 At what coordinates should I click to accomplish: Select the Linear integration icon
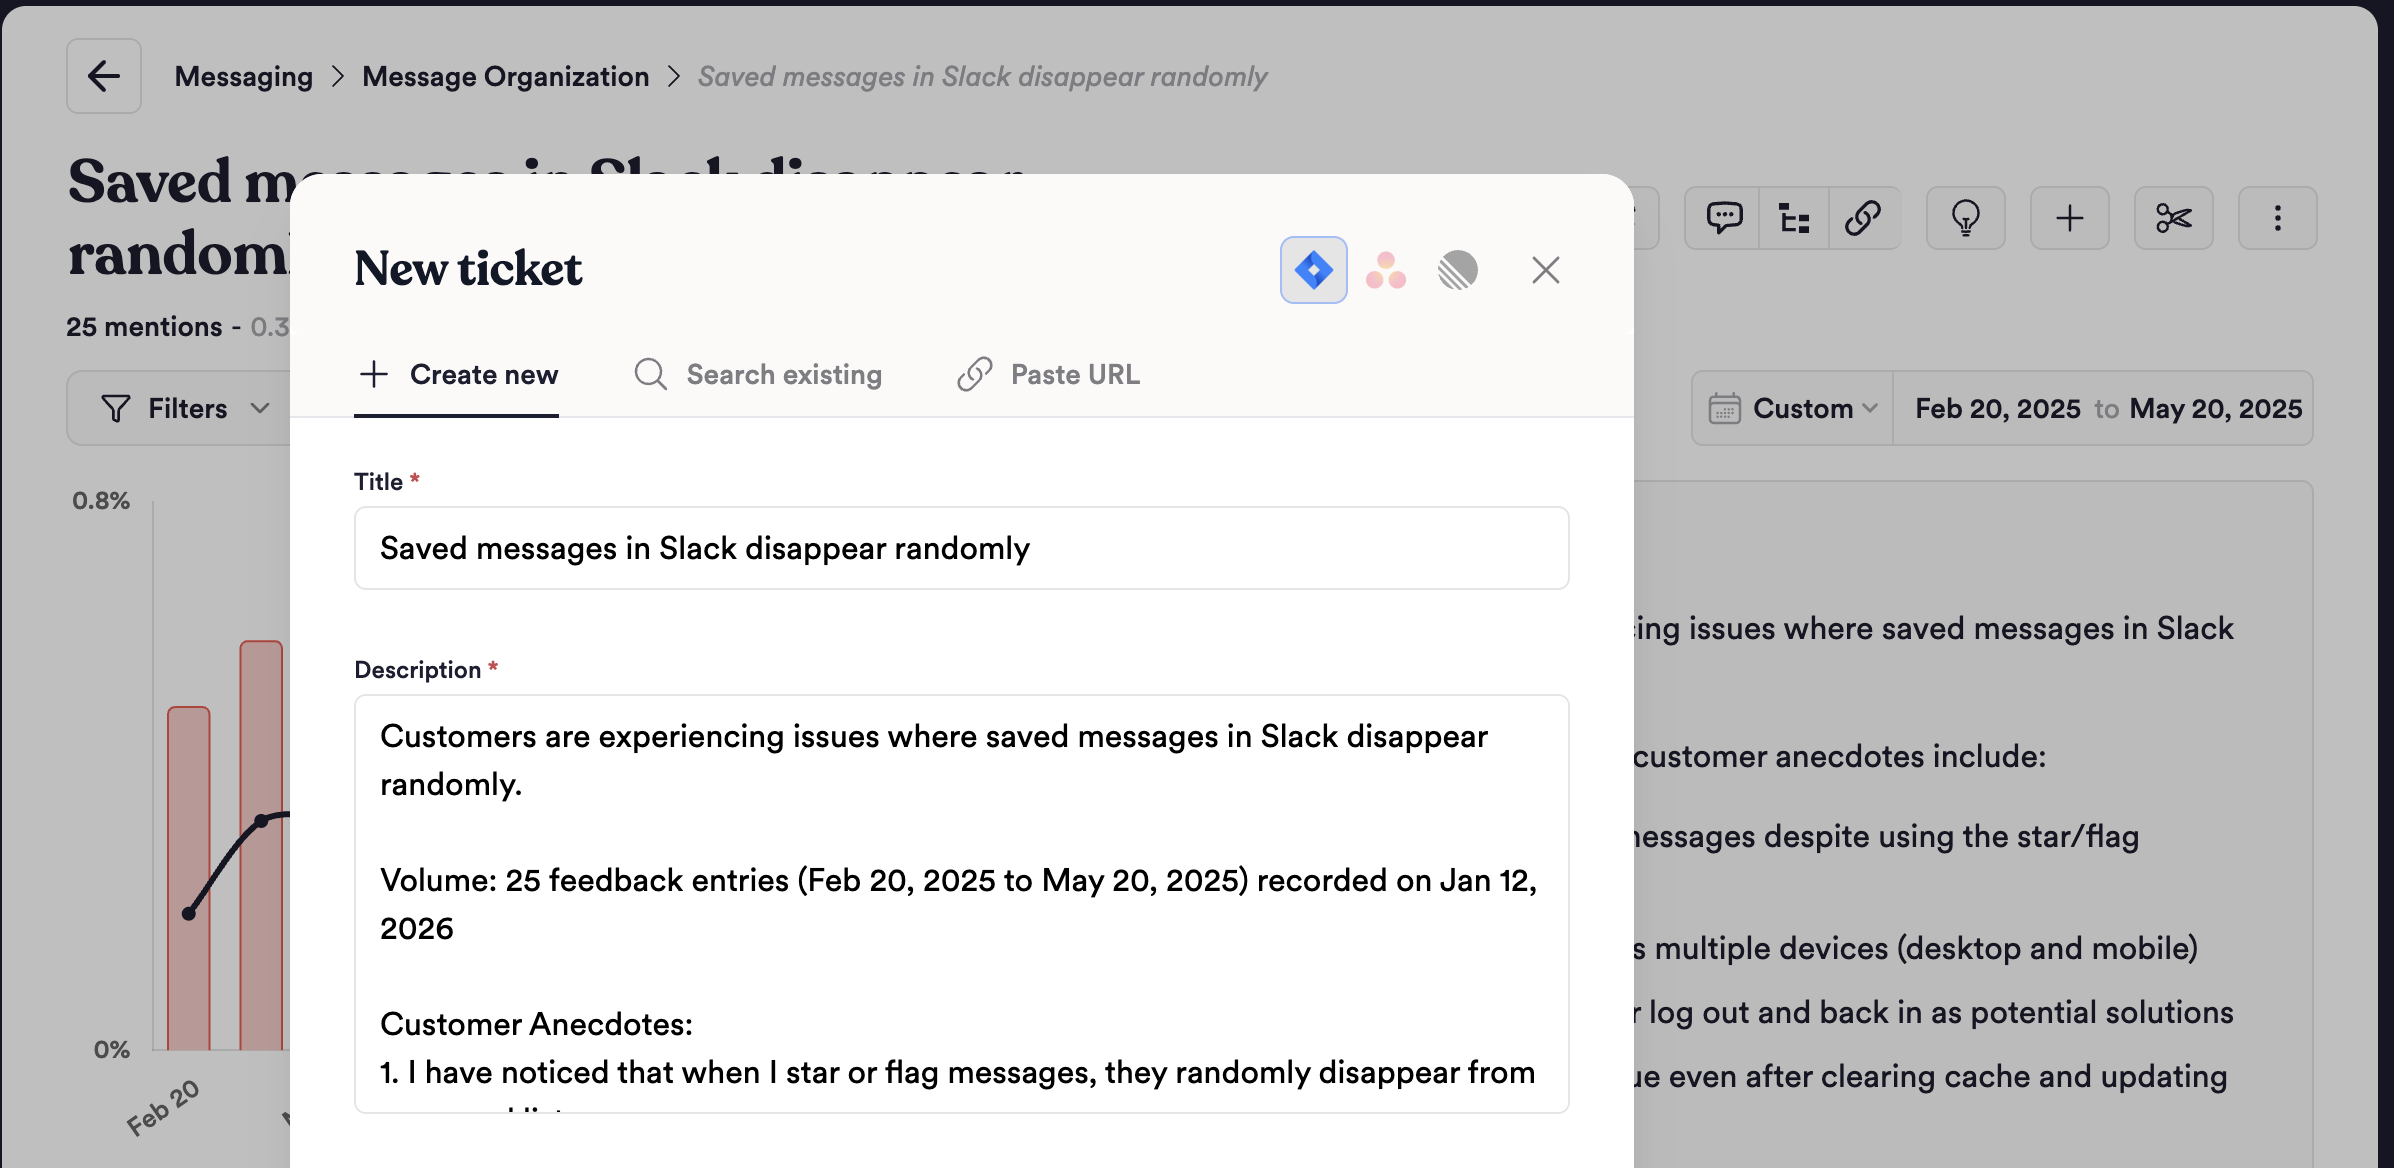point(1458,270)
